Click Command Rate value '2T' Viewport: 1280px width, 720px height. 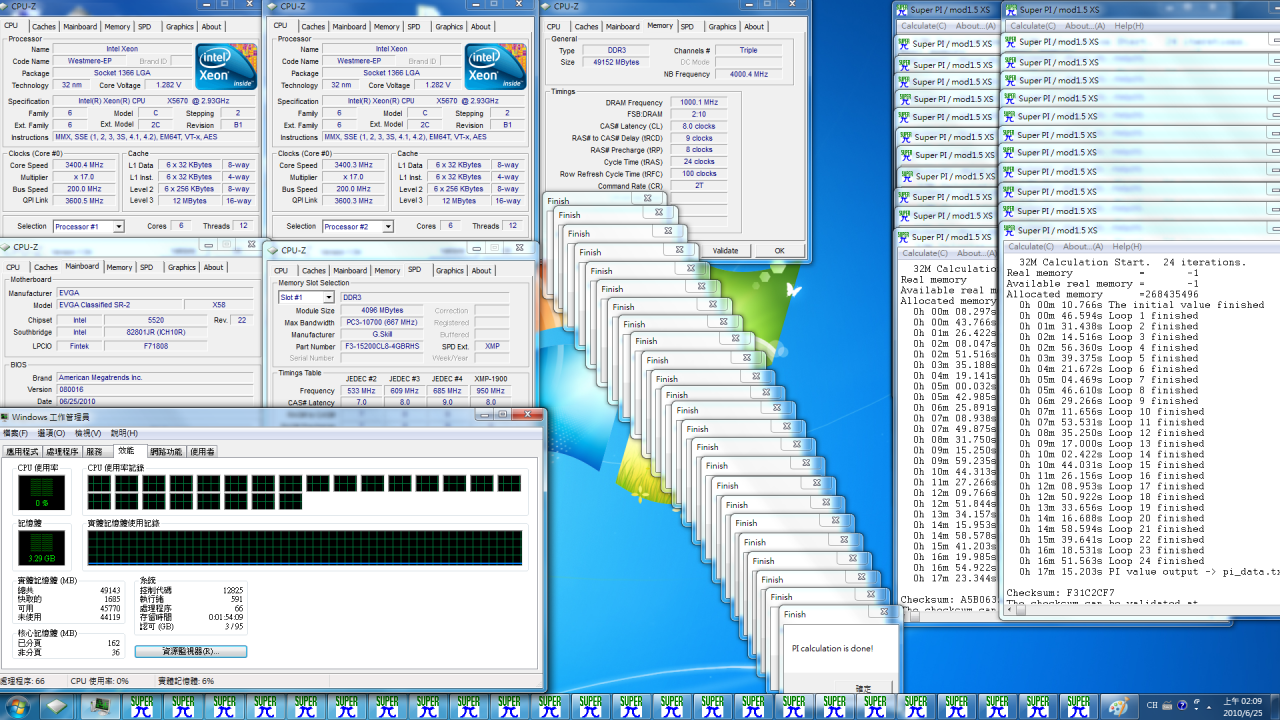pyautogui.click(x=699, y=186)
